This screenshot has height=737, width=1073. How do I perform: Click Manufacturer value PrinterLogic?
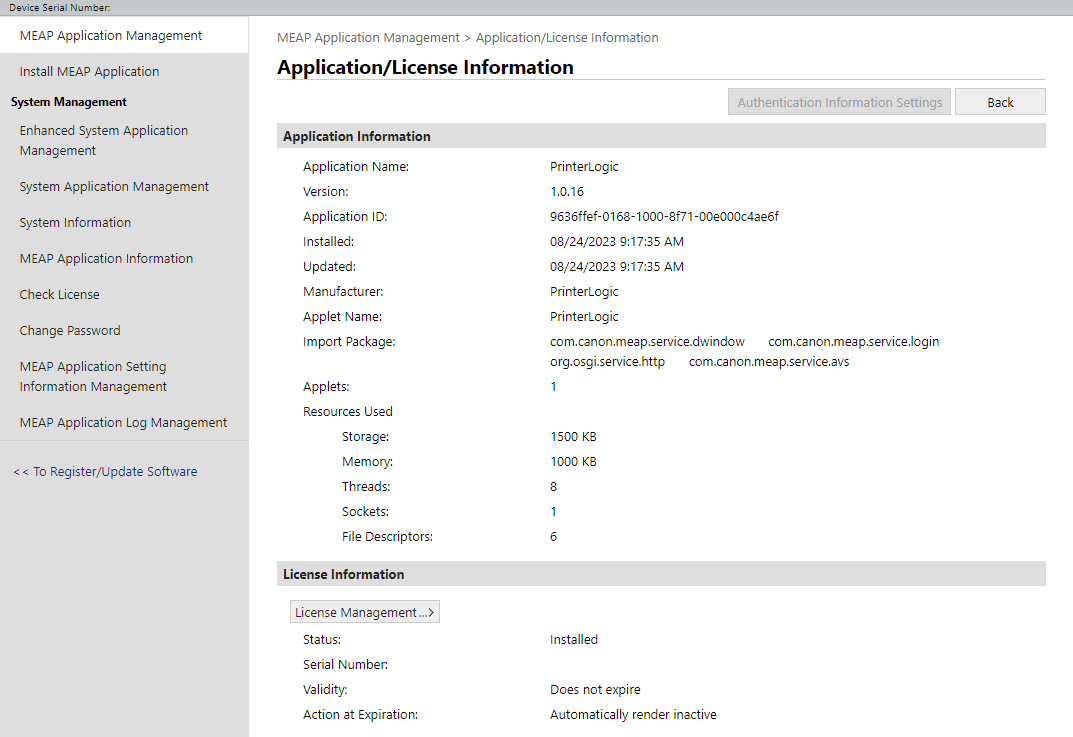click(584, 292)
